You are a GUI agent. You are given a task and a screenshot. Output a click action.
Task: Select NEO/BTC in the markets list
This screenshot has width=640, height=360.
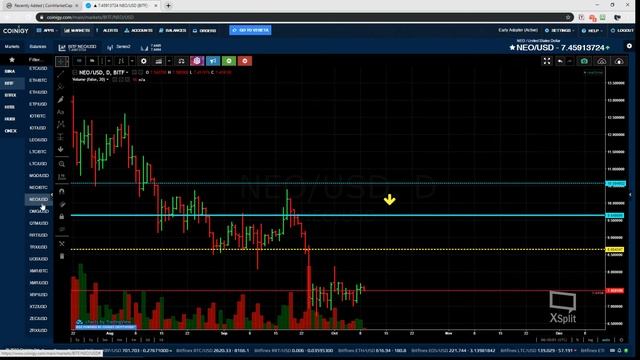pos(38,187)
